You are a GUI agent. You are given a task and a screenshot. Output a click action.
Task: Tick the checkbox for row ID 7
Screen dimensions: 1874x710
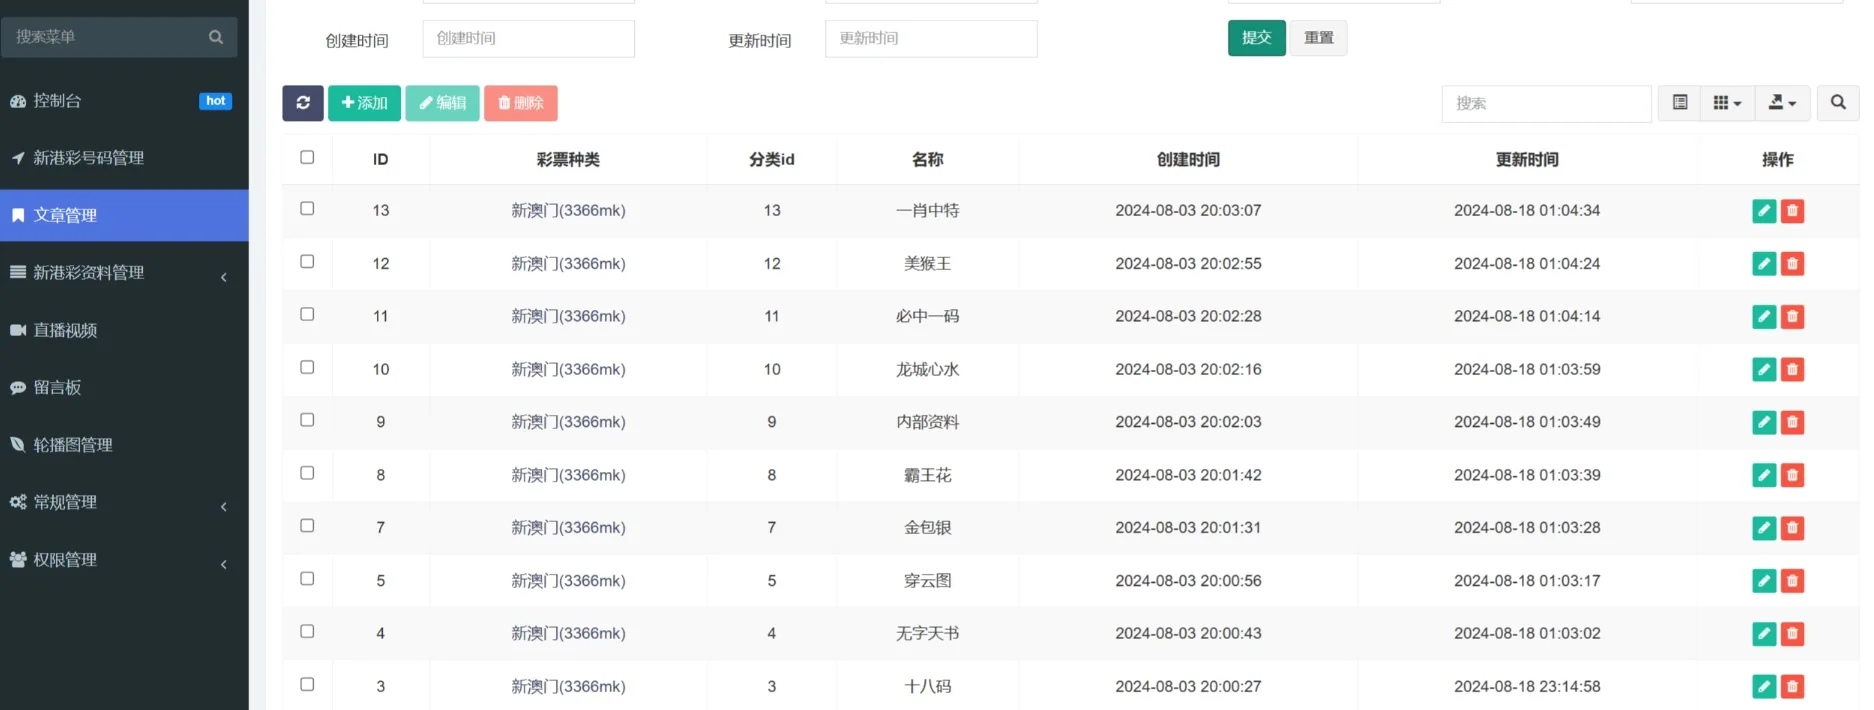(307, 526)
